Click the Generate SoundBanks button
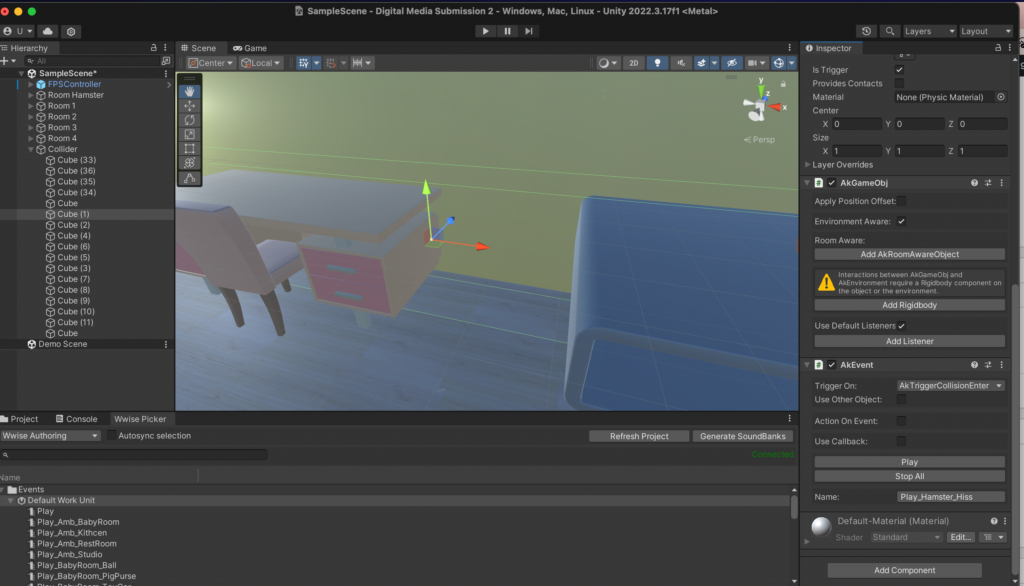1024x586 pixels. [745, 436]
